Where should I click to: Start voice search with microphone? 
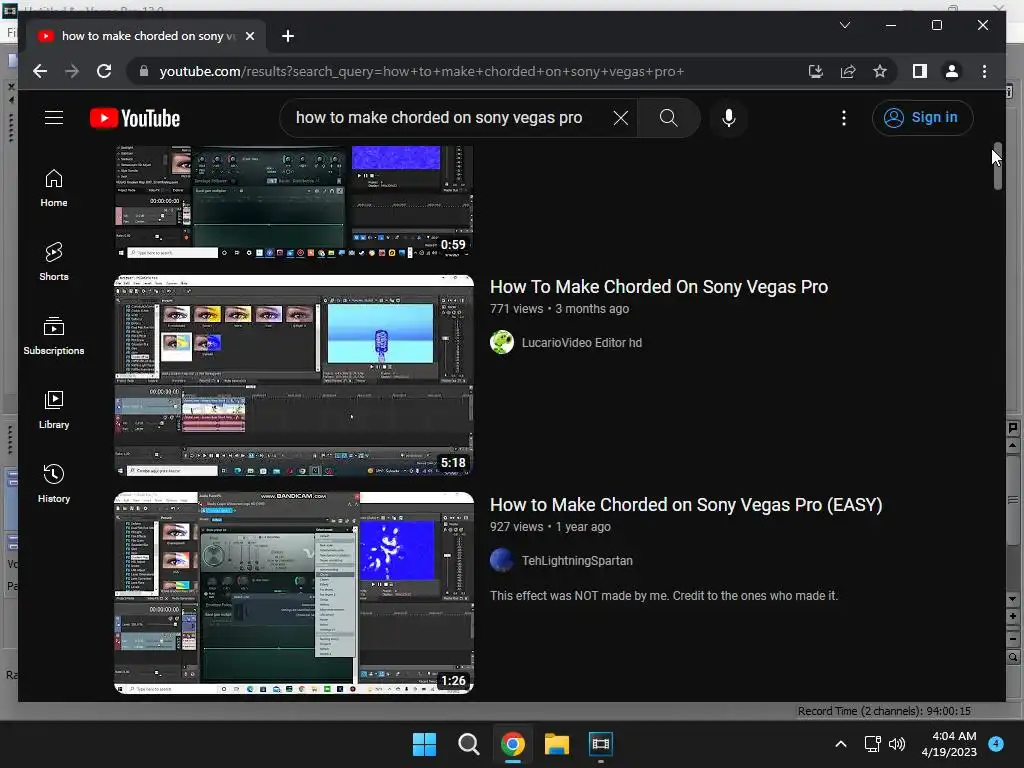pyautogui.click(x=729, y=118)
